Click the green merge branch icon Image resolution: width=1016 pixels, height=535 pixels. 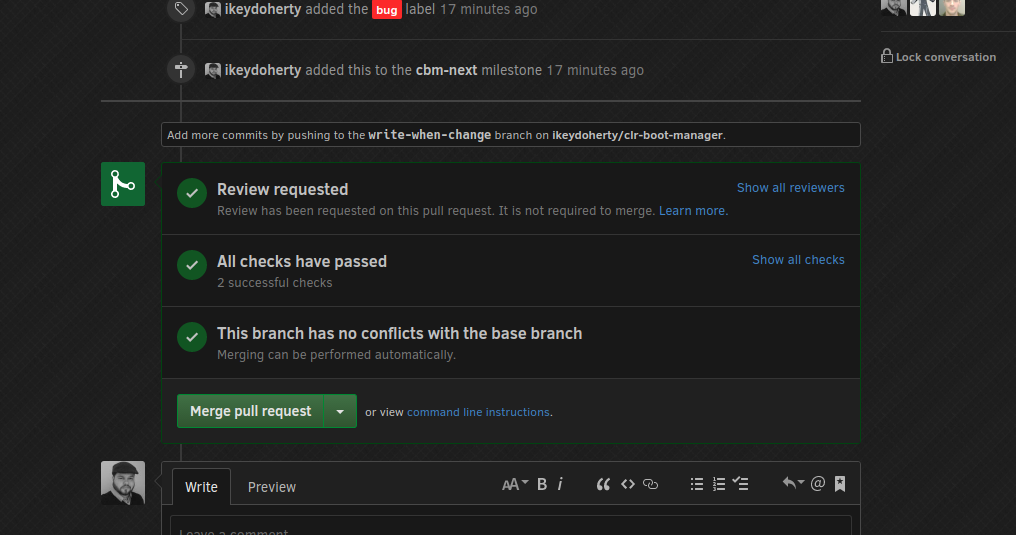click(x=122, y=184)
